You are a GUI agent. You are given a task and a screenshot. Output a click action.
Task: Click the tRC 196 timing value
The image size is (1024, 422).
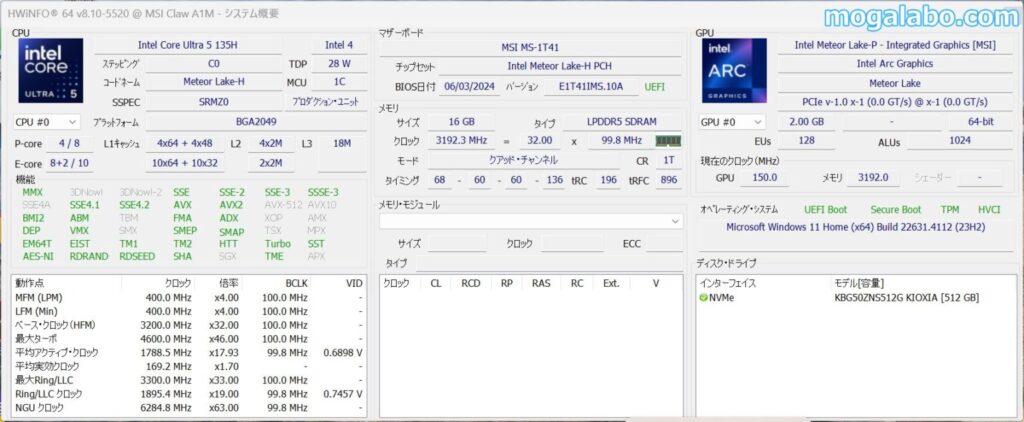609,180
